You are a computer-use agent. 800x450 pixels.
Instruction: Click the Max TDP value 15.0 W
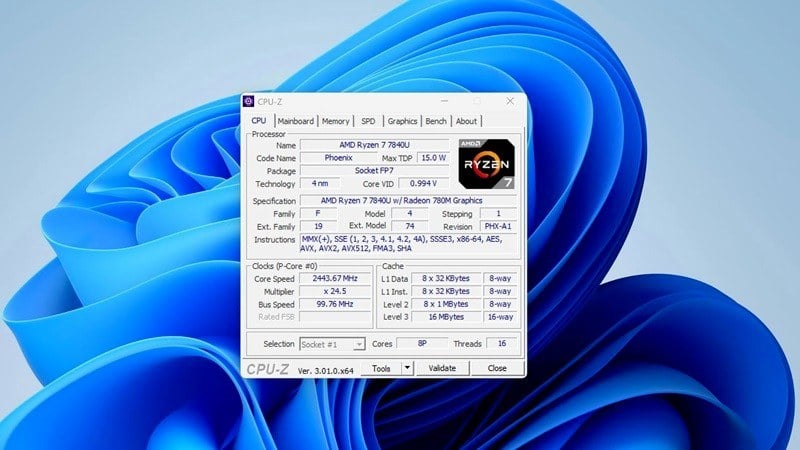pyautogui.click(x=433, y=158)
